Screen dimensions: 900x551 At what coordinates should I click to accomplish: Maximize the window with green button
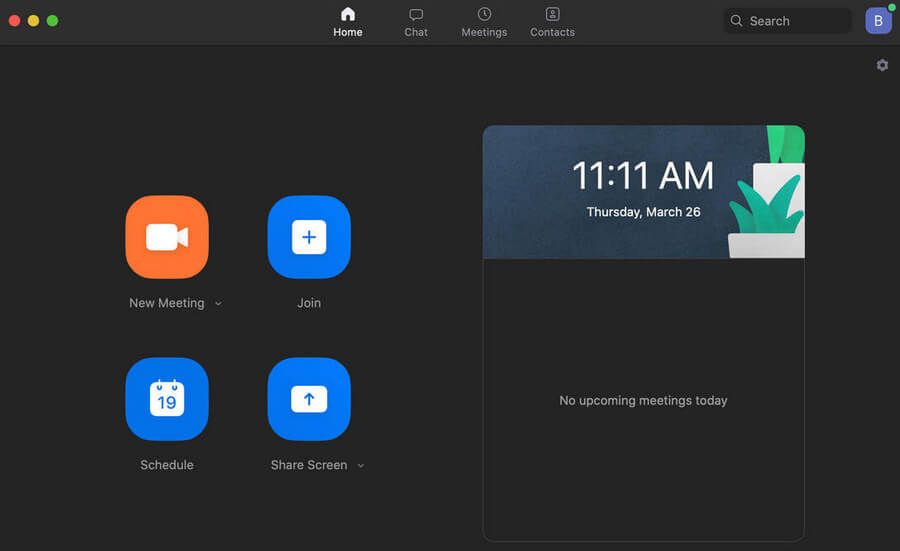coord(52,21)
